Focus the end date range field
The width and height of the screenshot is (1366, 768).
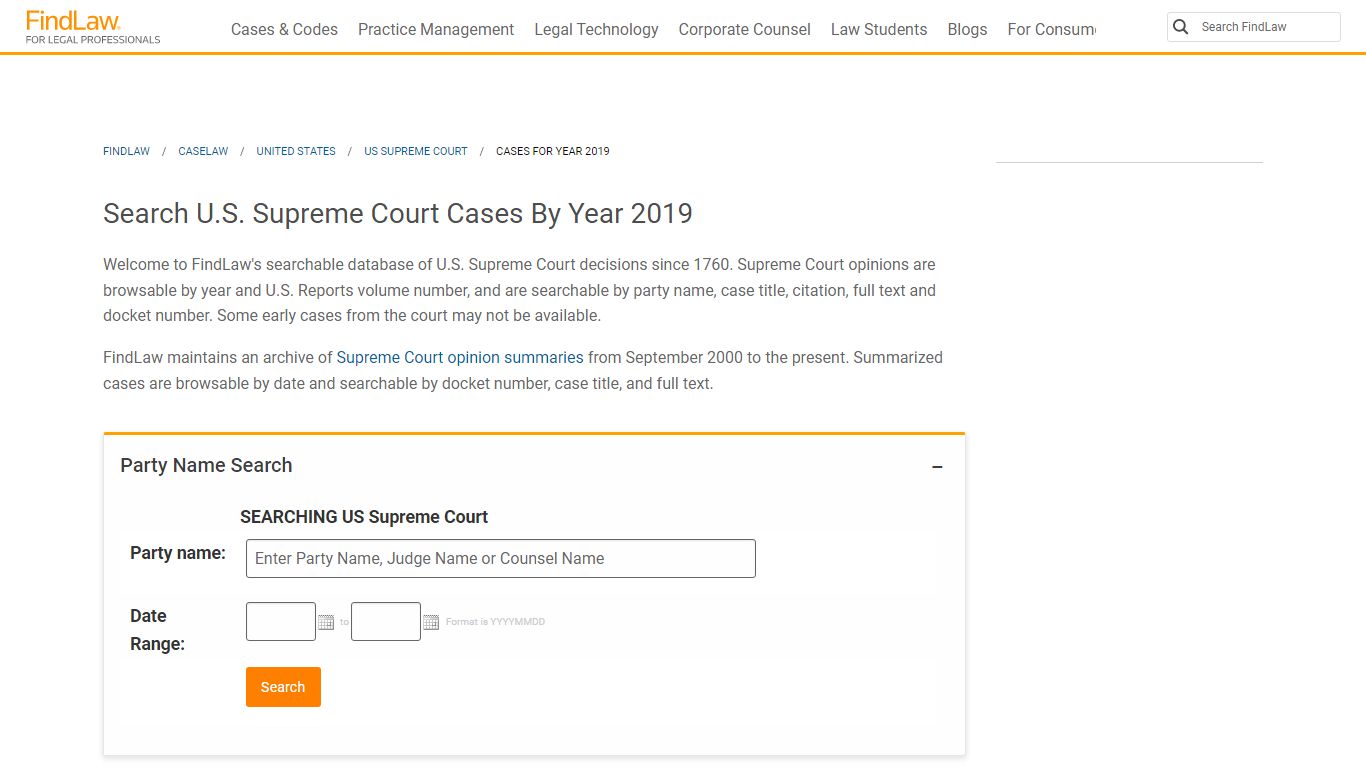click(x=386, y=622)
